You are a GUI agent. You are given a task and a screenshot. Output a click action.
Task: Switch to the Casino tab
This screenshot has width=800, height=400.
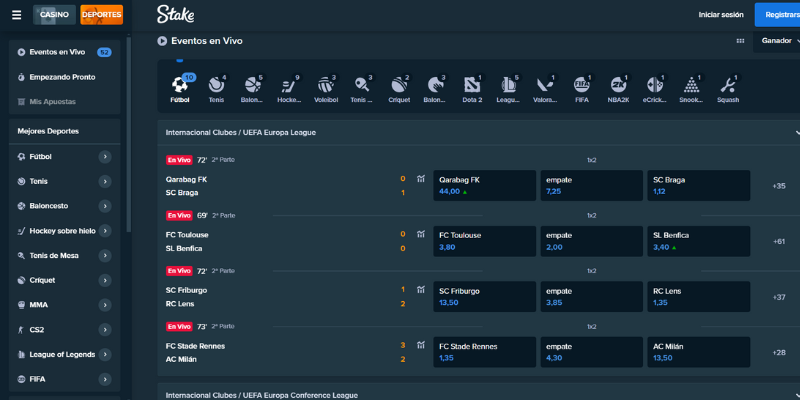[x=55, y=15]
